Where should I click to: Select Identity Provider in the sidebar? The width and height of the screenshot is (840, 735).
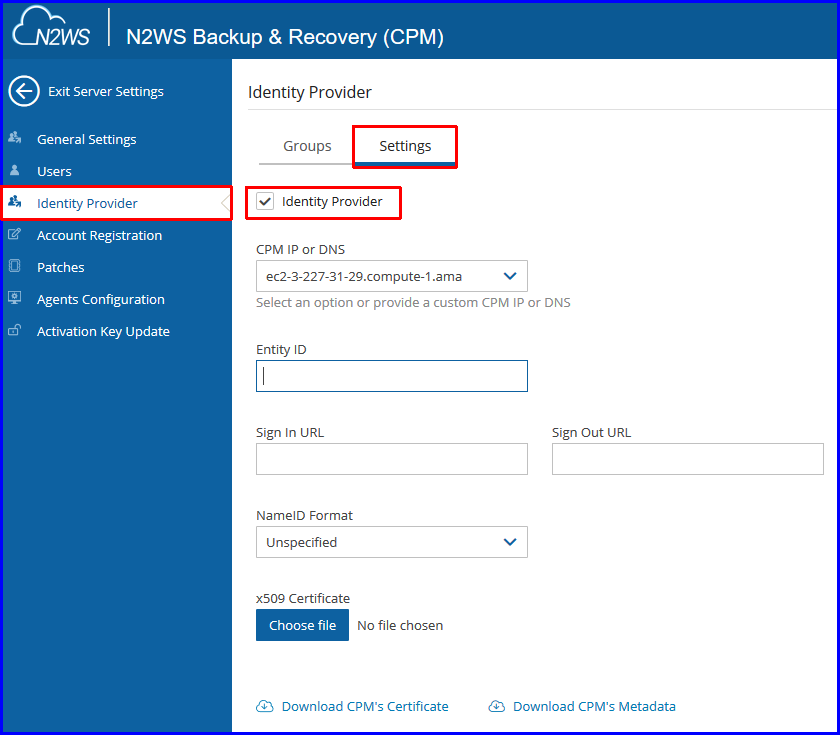pos(117,203)
